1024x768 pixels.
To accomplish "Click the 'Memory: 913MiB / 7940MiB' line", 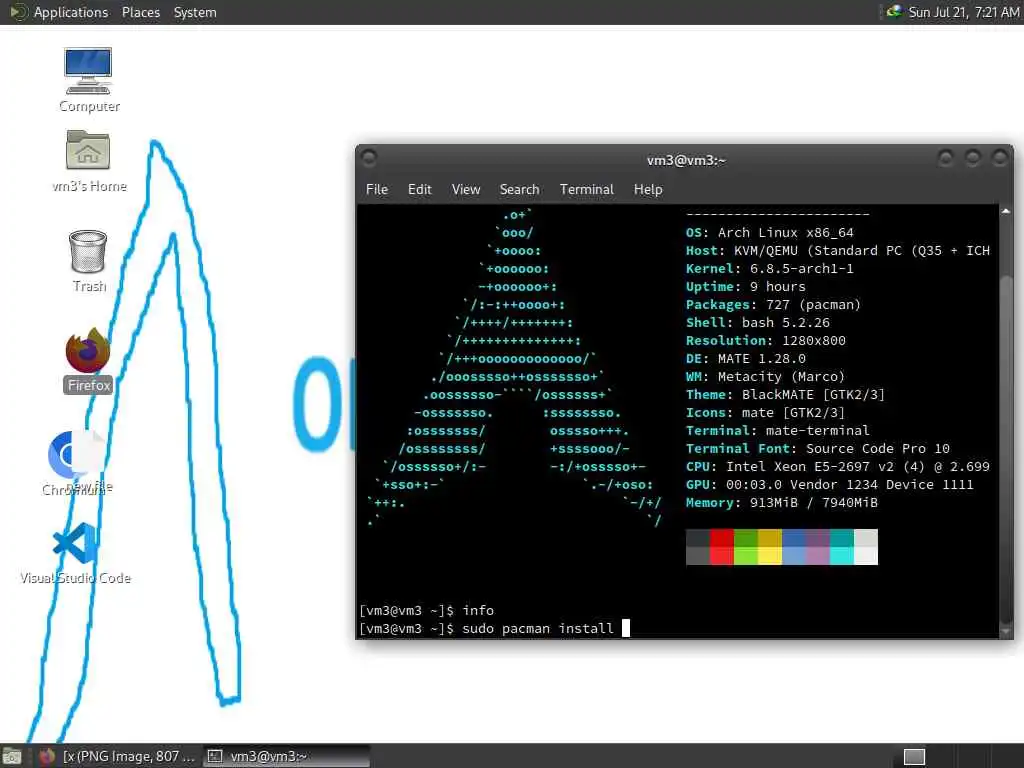I will point(782,503).
